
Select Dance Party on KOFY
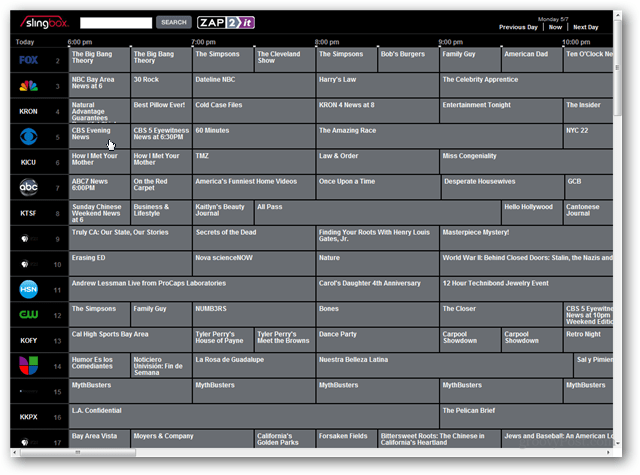(377, 340)
